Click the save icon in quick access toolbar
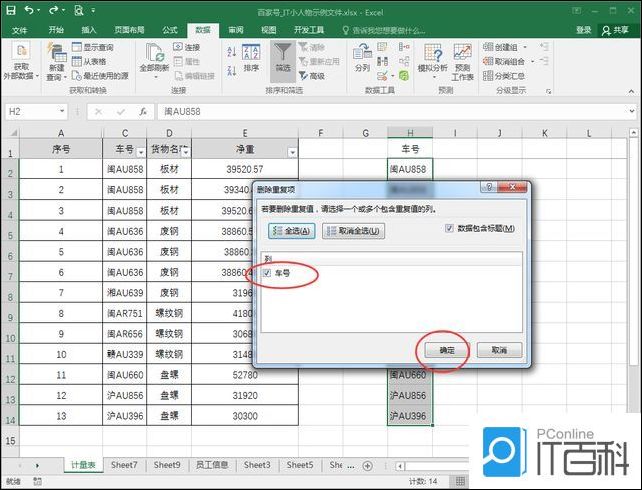The height and width of the screenshot is (490, 642). (x=11, y=10)
